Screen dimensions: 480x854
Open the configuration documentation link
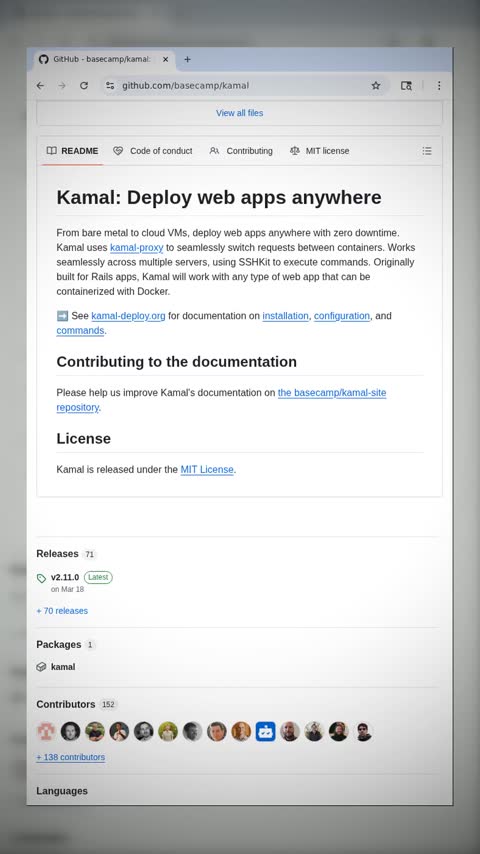pos(342,316)
